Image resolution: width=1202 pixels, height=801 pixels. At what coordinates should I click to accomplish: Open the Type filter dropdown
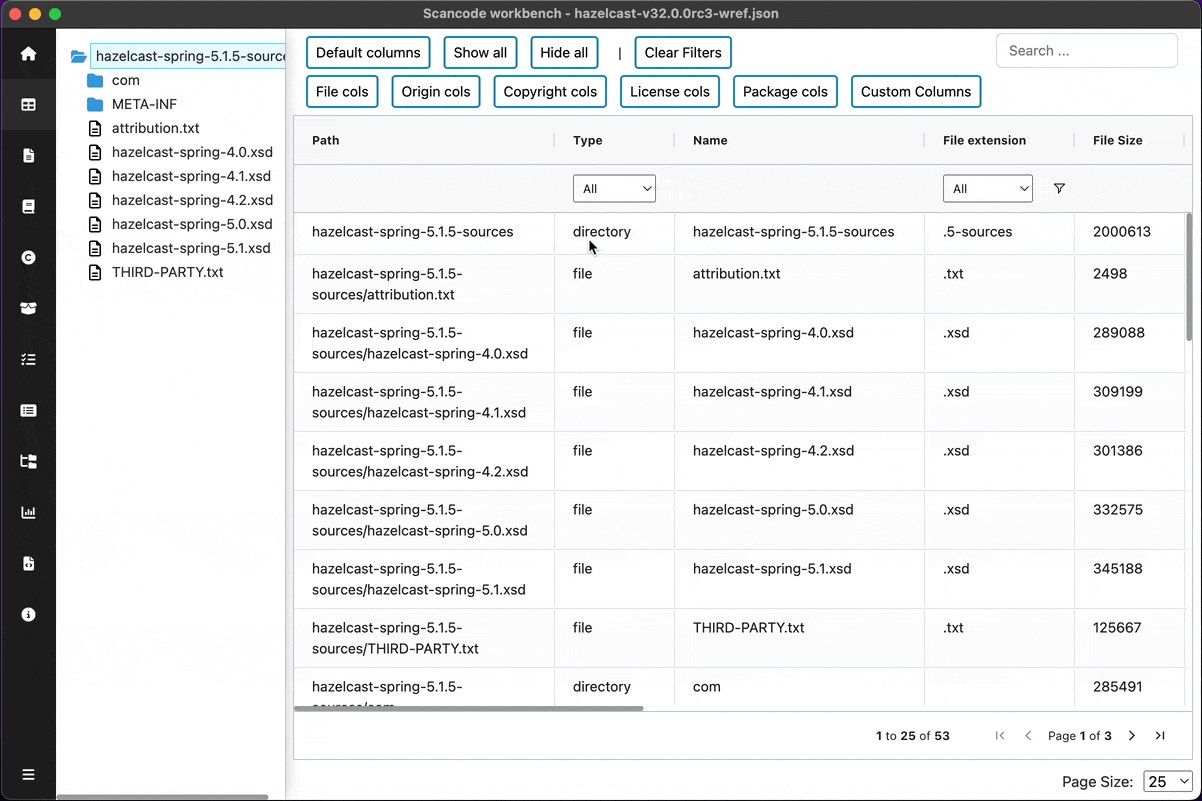[x=614, y=188]
